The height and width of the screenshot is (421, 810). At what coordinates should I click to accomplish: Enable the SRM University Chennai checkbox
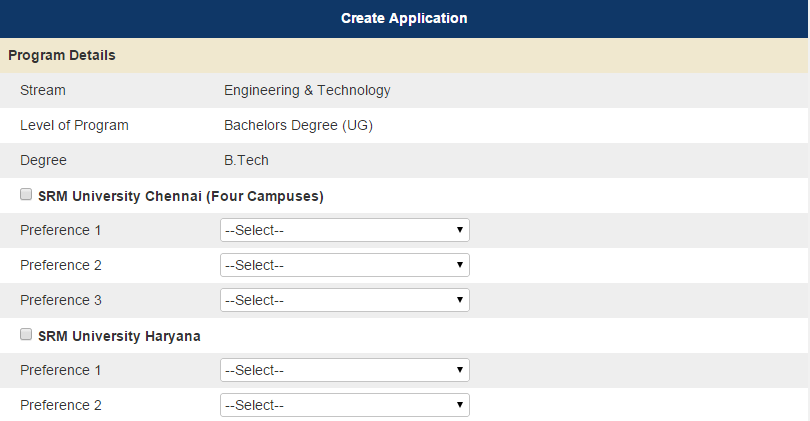tap(26, 195)
